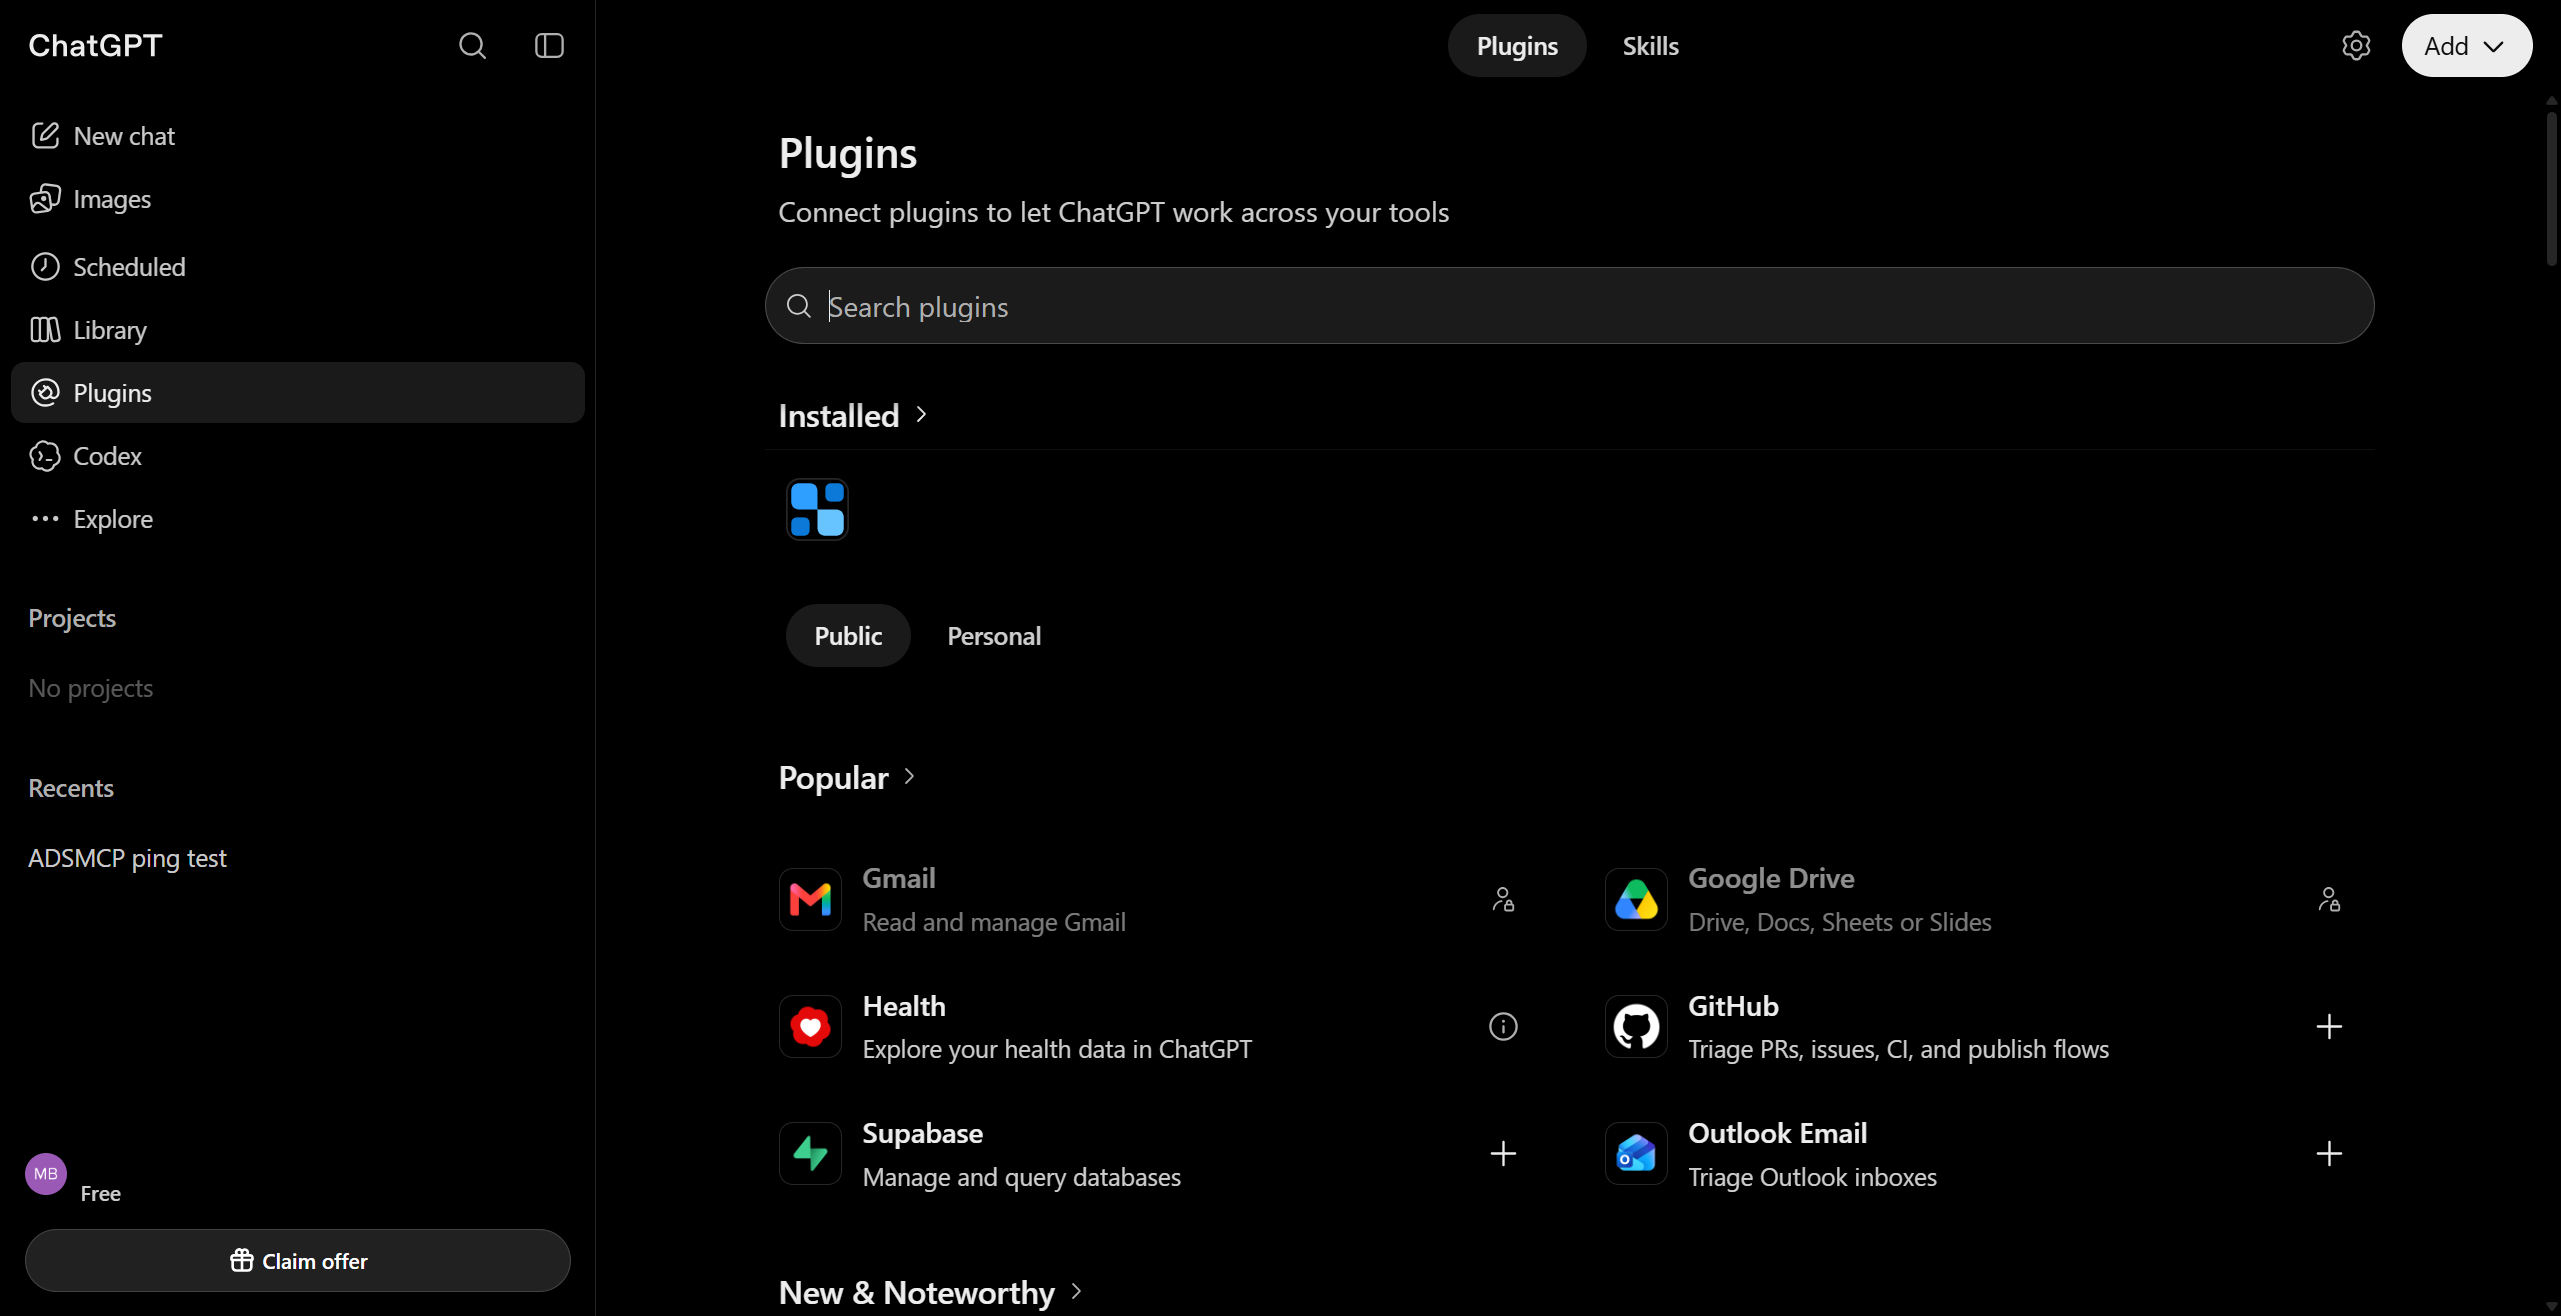Select the Personal filter pill
This screenshot has width=2561, height=1316.
(x=994, y=636)
